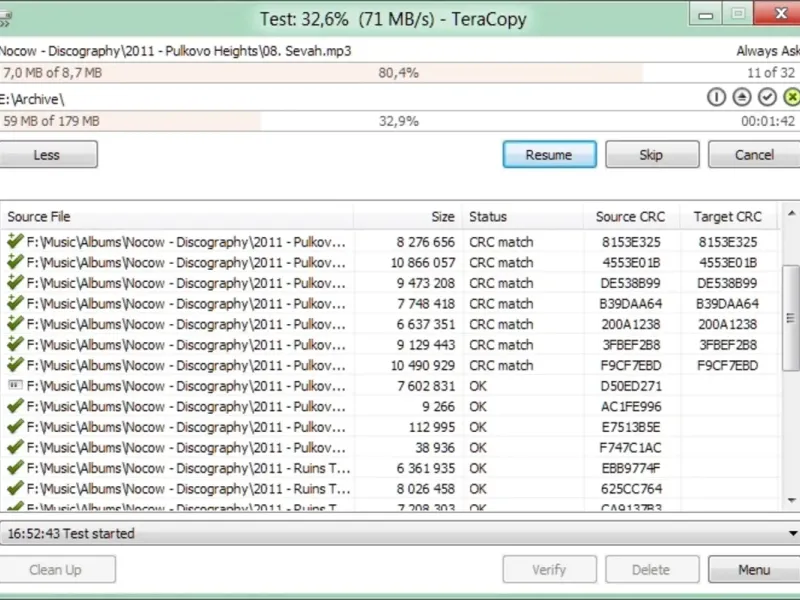Sort list by Size column header
This screenshot has height=600, width=800.
[x=408, y=216]
